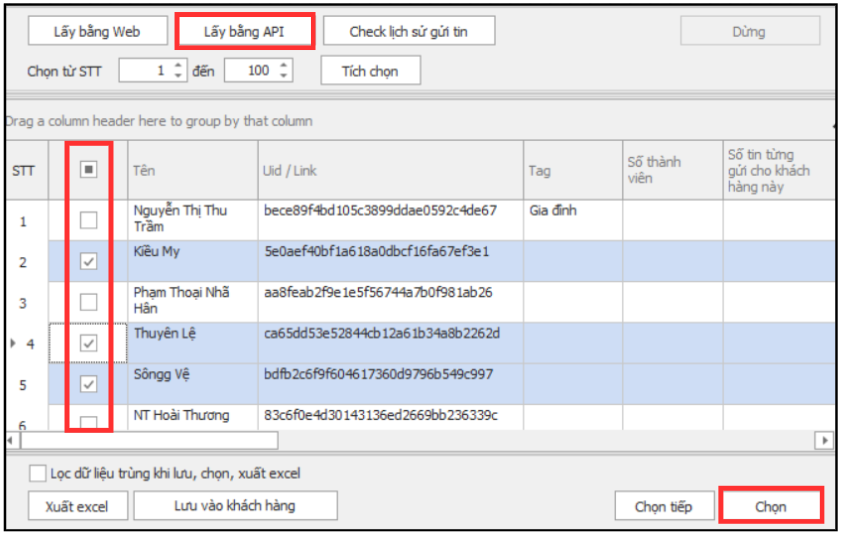The height and width of the screenshot is (535, 842).
Task: Open "Check lịch sử gửi tin"
Action: (408, 31)
